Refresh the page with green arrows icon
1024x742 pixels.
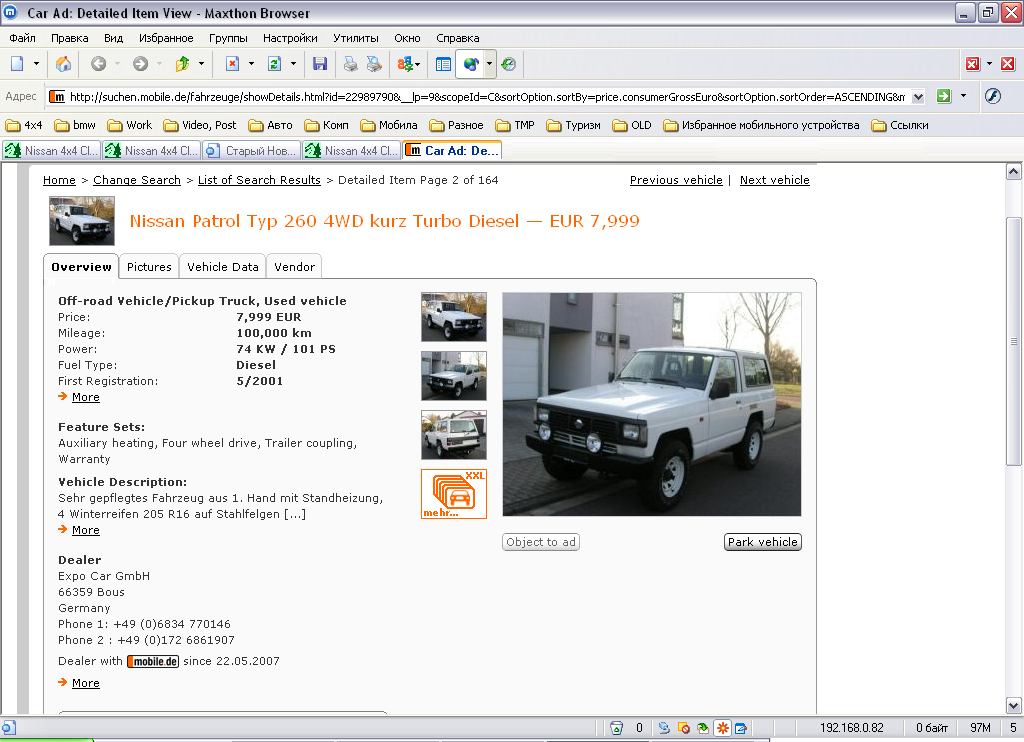[274, 63]
